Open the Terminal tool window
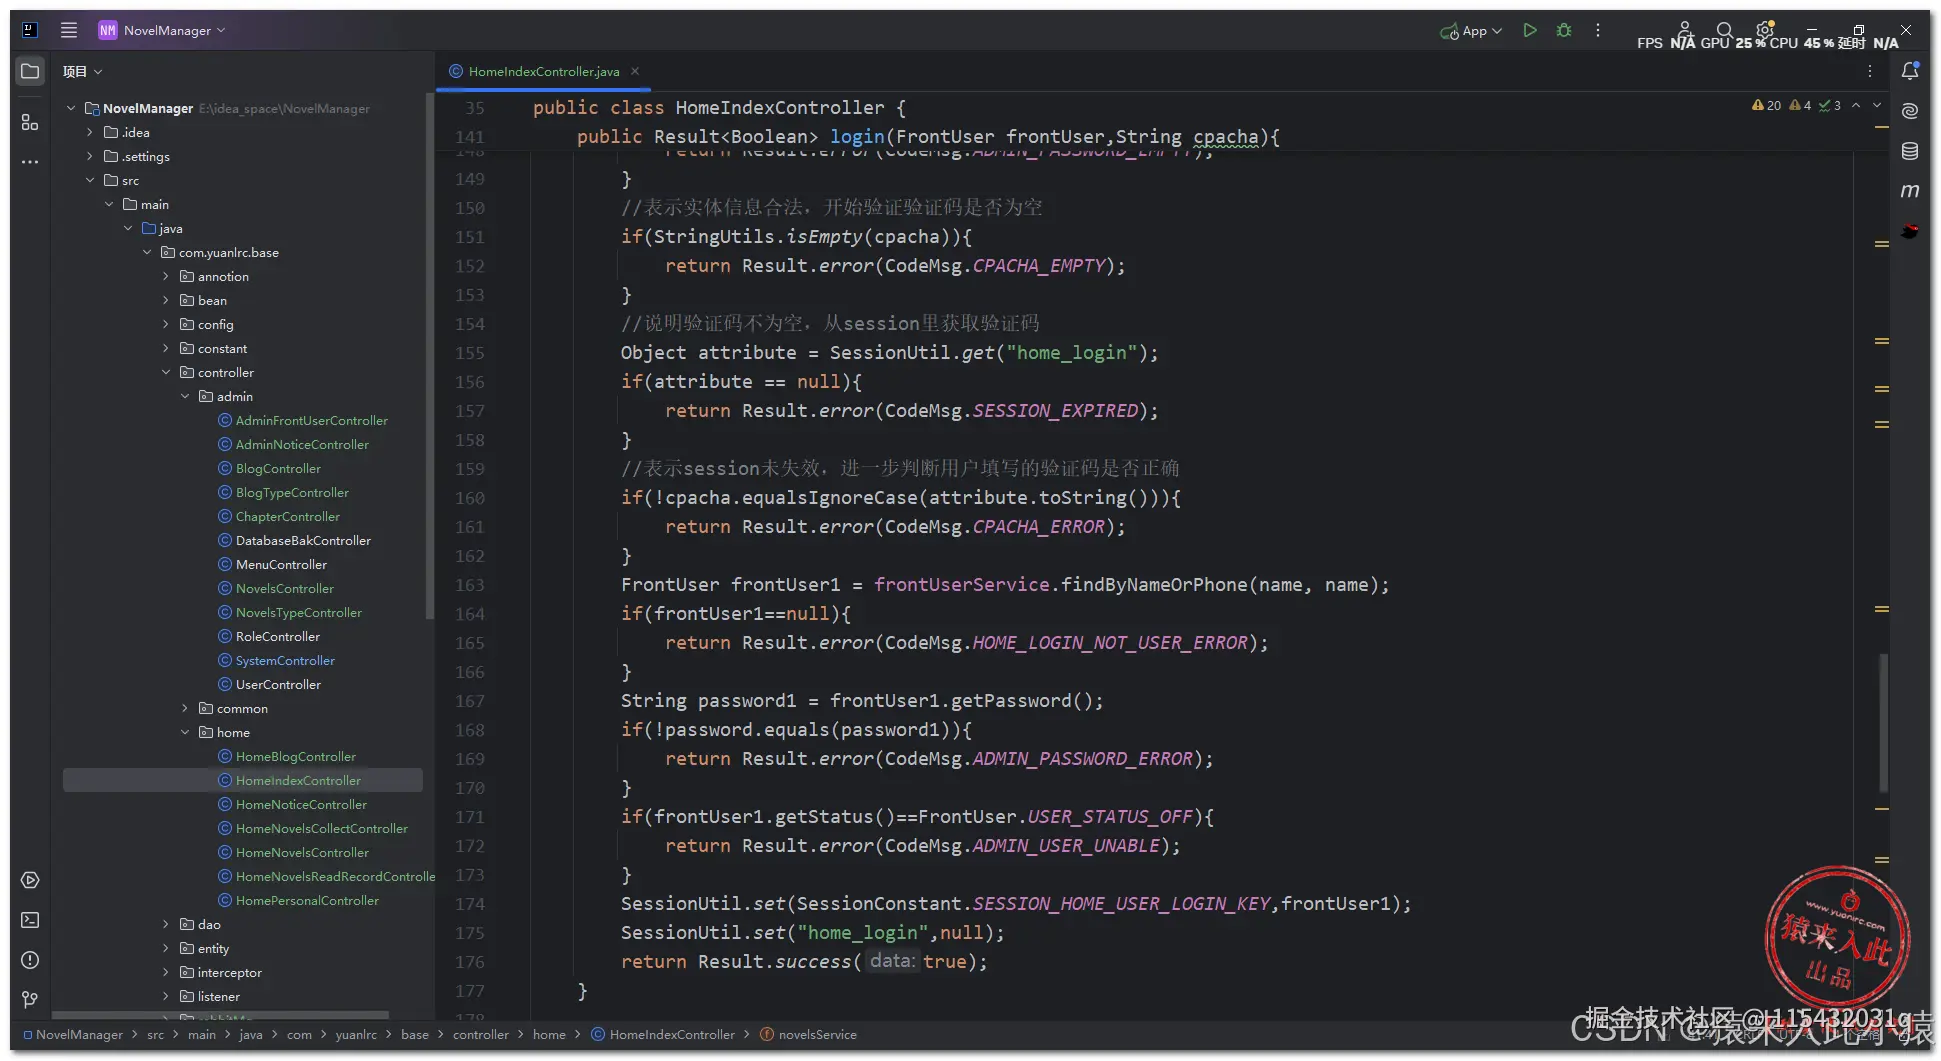 click(30, 920)
